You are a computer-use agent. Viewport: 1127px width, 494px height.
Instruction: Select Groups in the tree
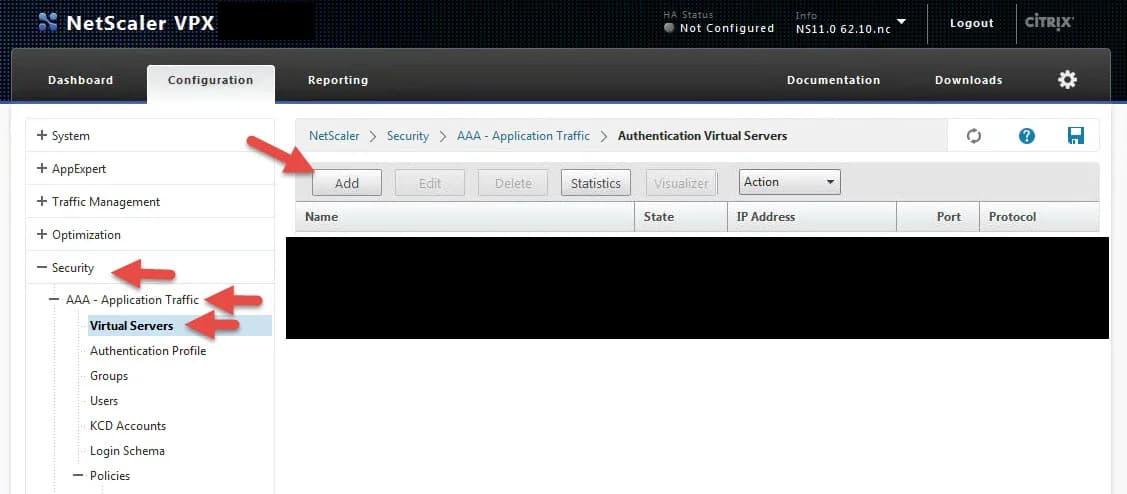[109, 375]
